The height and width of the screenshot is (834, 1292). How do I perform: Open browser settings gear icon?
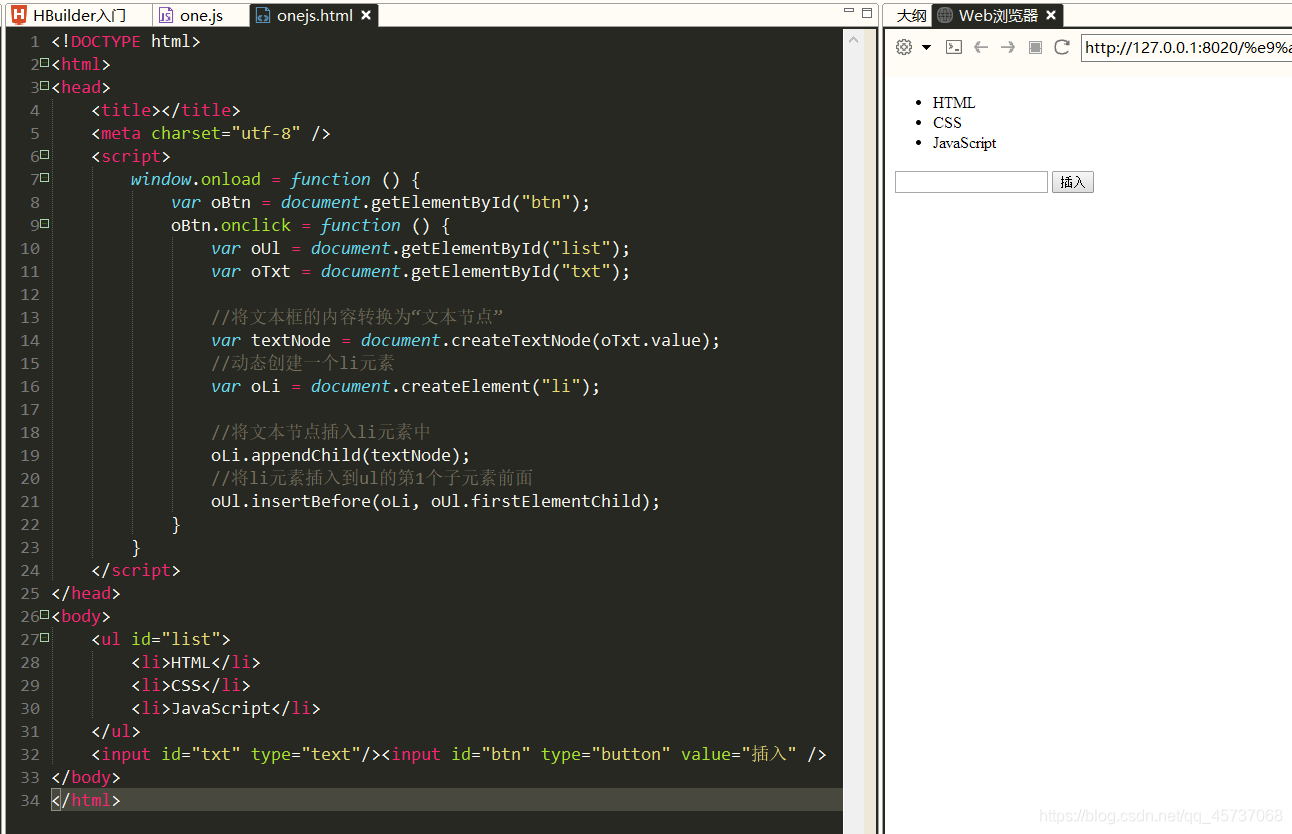pos(904,47)
